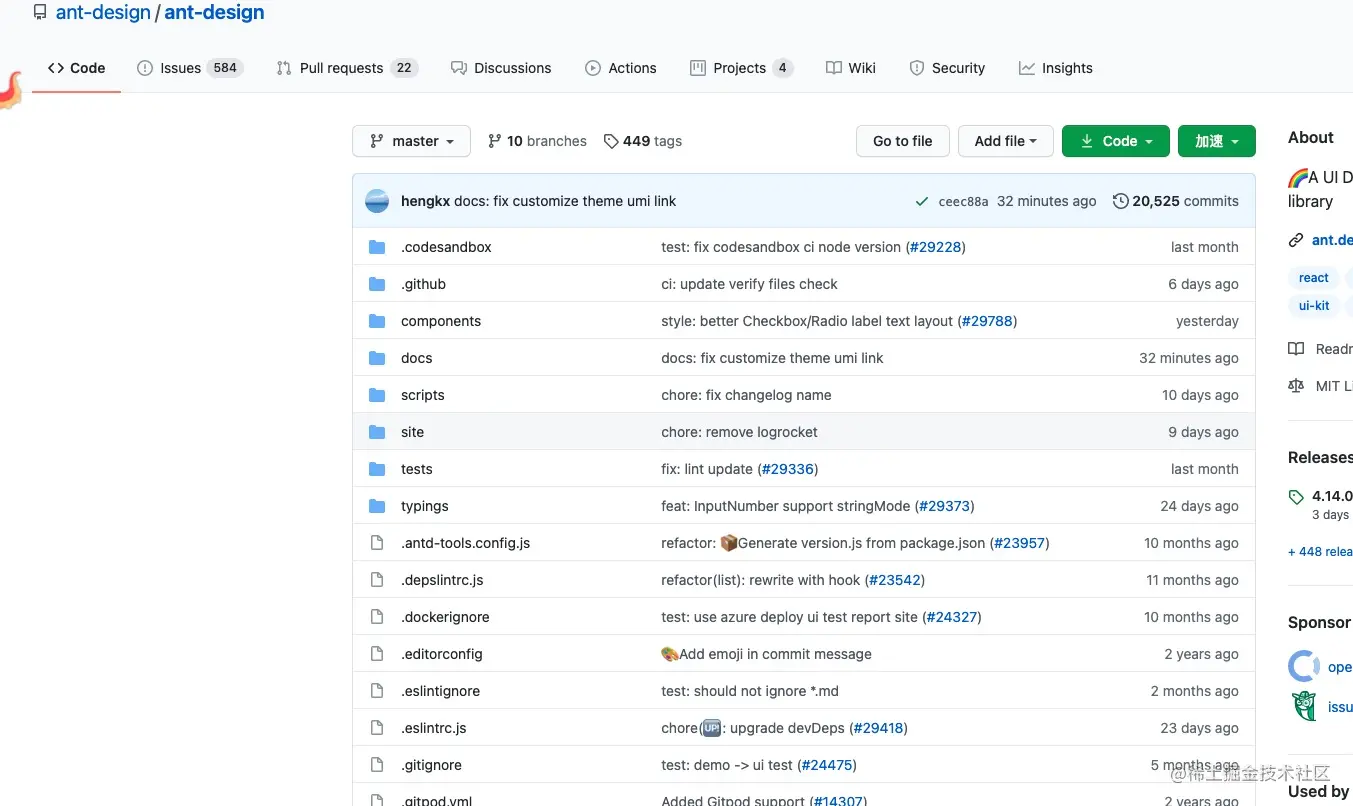Open the Actions tab
Viewport: 1353px width, 806px height.
tap(621, 68)
